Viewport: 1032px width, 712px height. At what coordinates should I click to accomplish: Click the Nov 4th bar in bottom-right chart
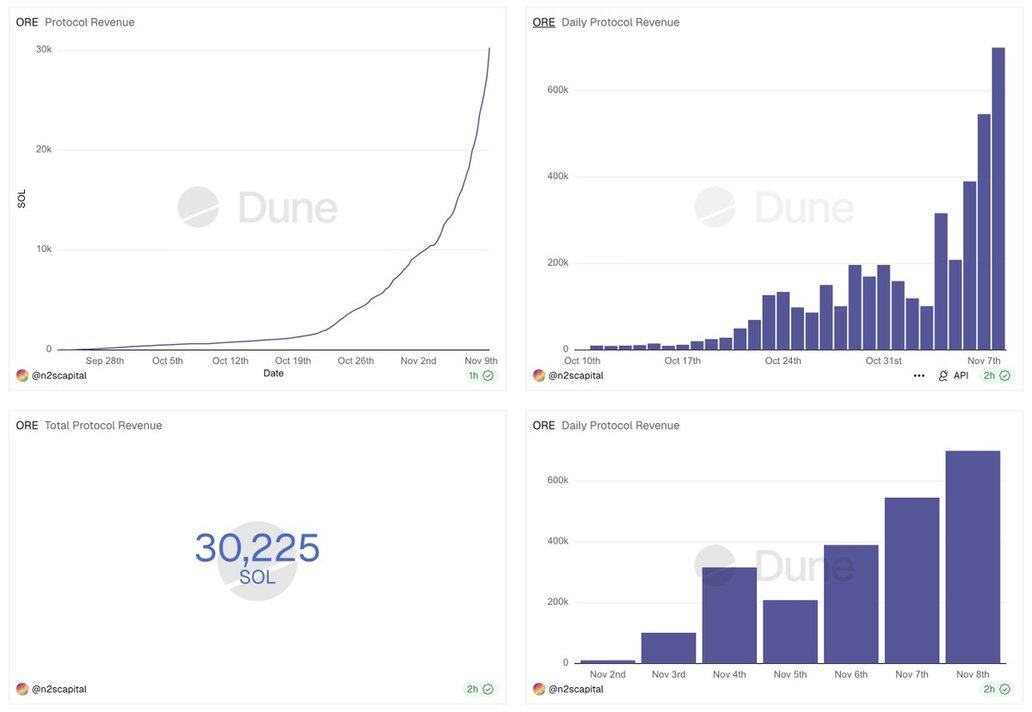tap(729, 615)
